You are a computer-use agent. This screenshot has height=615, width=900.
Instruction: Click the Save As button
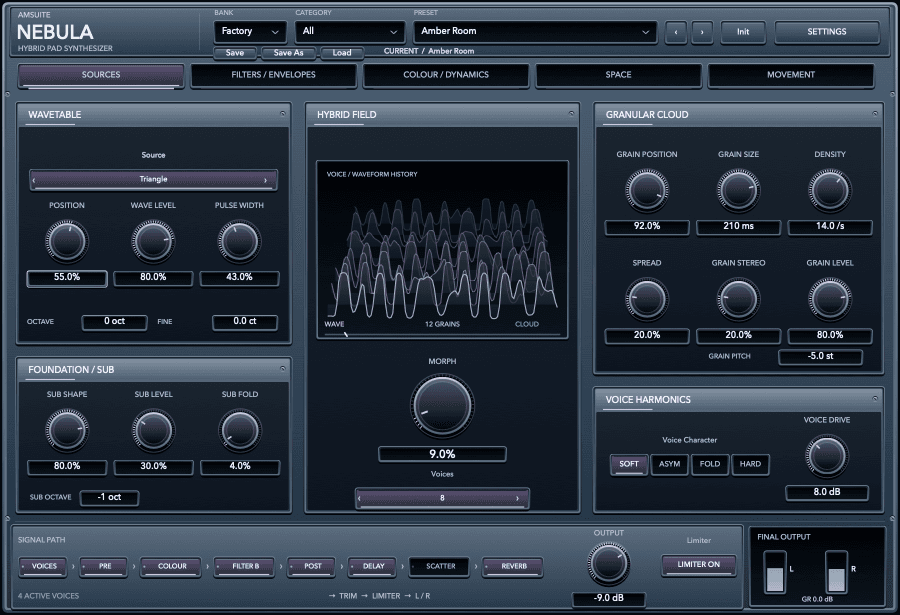[x=288, y=53]
